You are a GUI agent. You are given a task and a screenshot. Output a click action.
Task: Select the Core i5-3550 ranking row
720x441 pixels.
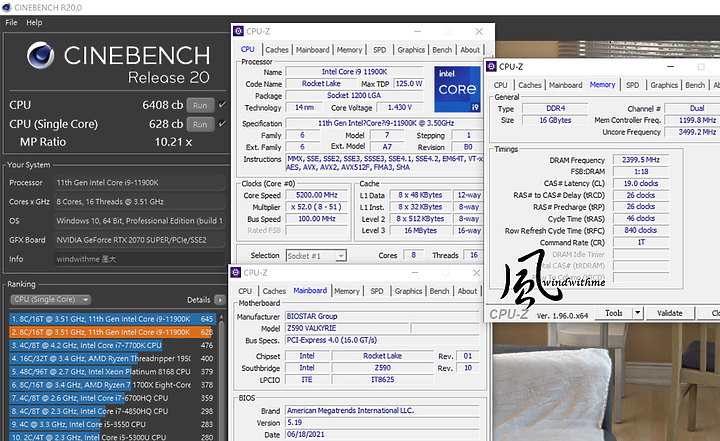(x=112, y=424)
